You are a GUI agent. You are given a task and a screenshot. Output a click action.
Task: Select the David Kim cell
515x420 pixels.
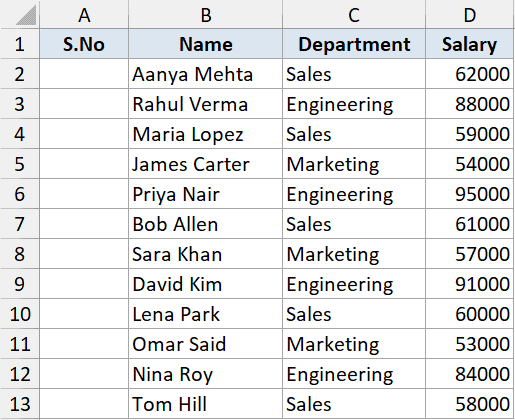coord(205,284)
